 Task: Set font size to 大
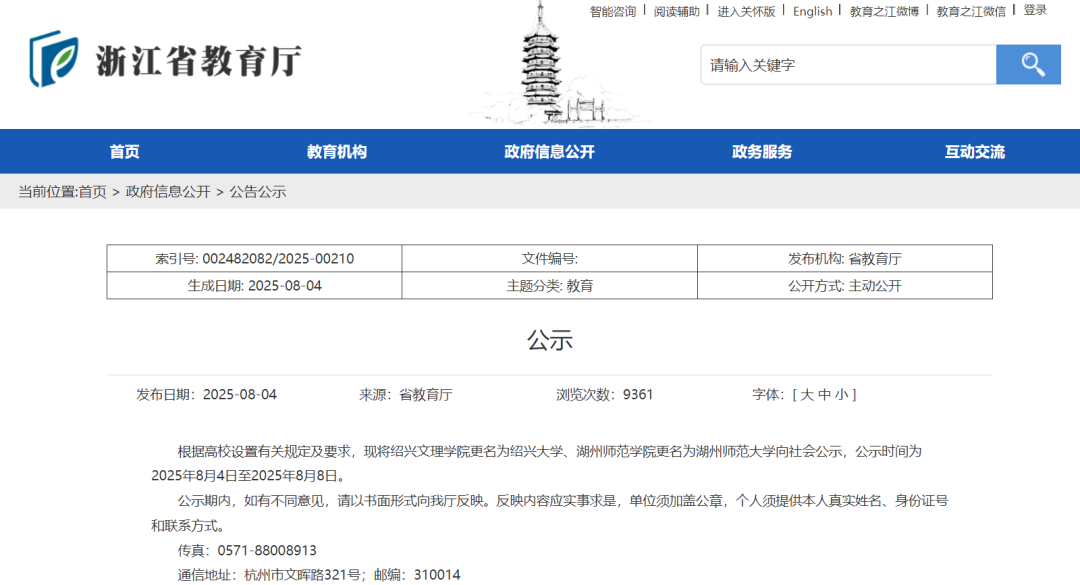pyautogui.click(x=808, y=395)
